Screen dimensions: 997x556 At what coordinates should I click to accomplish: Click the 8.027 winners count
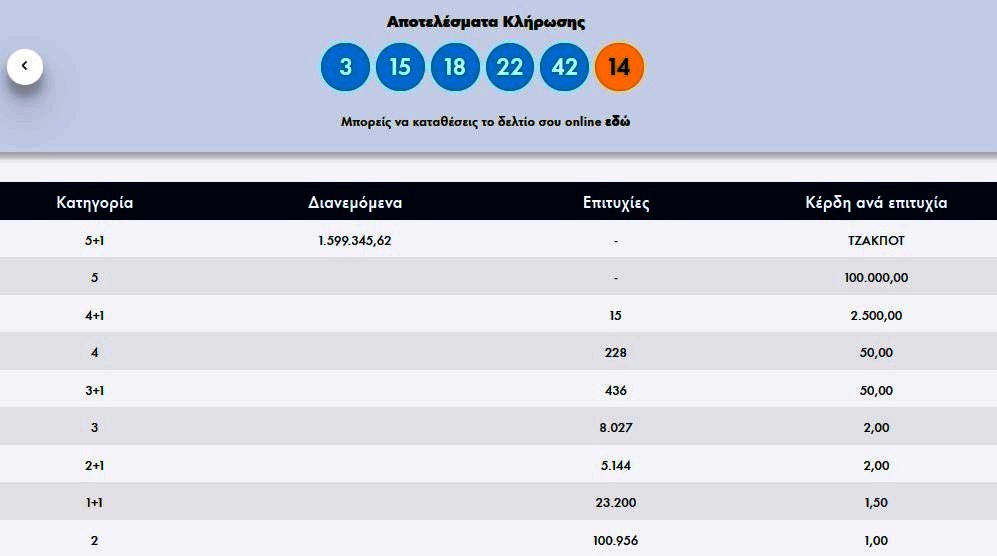click(x=616, y=428)
